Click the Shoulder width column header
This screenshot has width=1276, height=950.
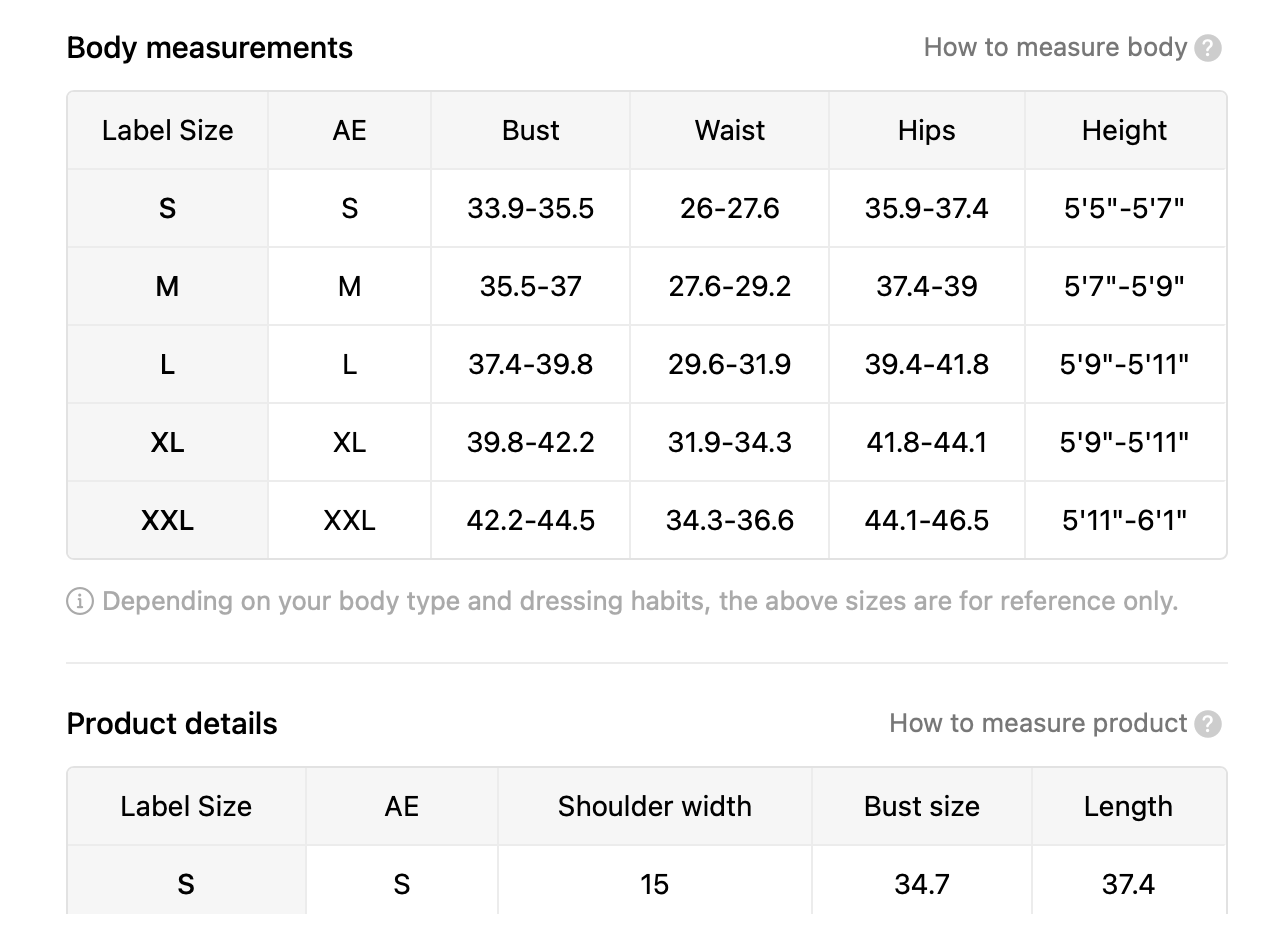pyautogui.click(x=655, y=807)
